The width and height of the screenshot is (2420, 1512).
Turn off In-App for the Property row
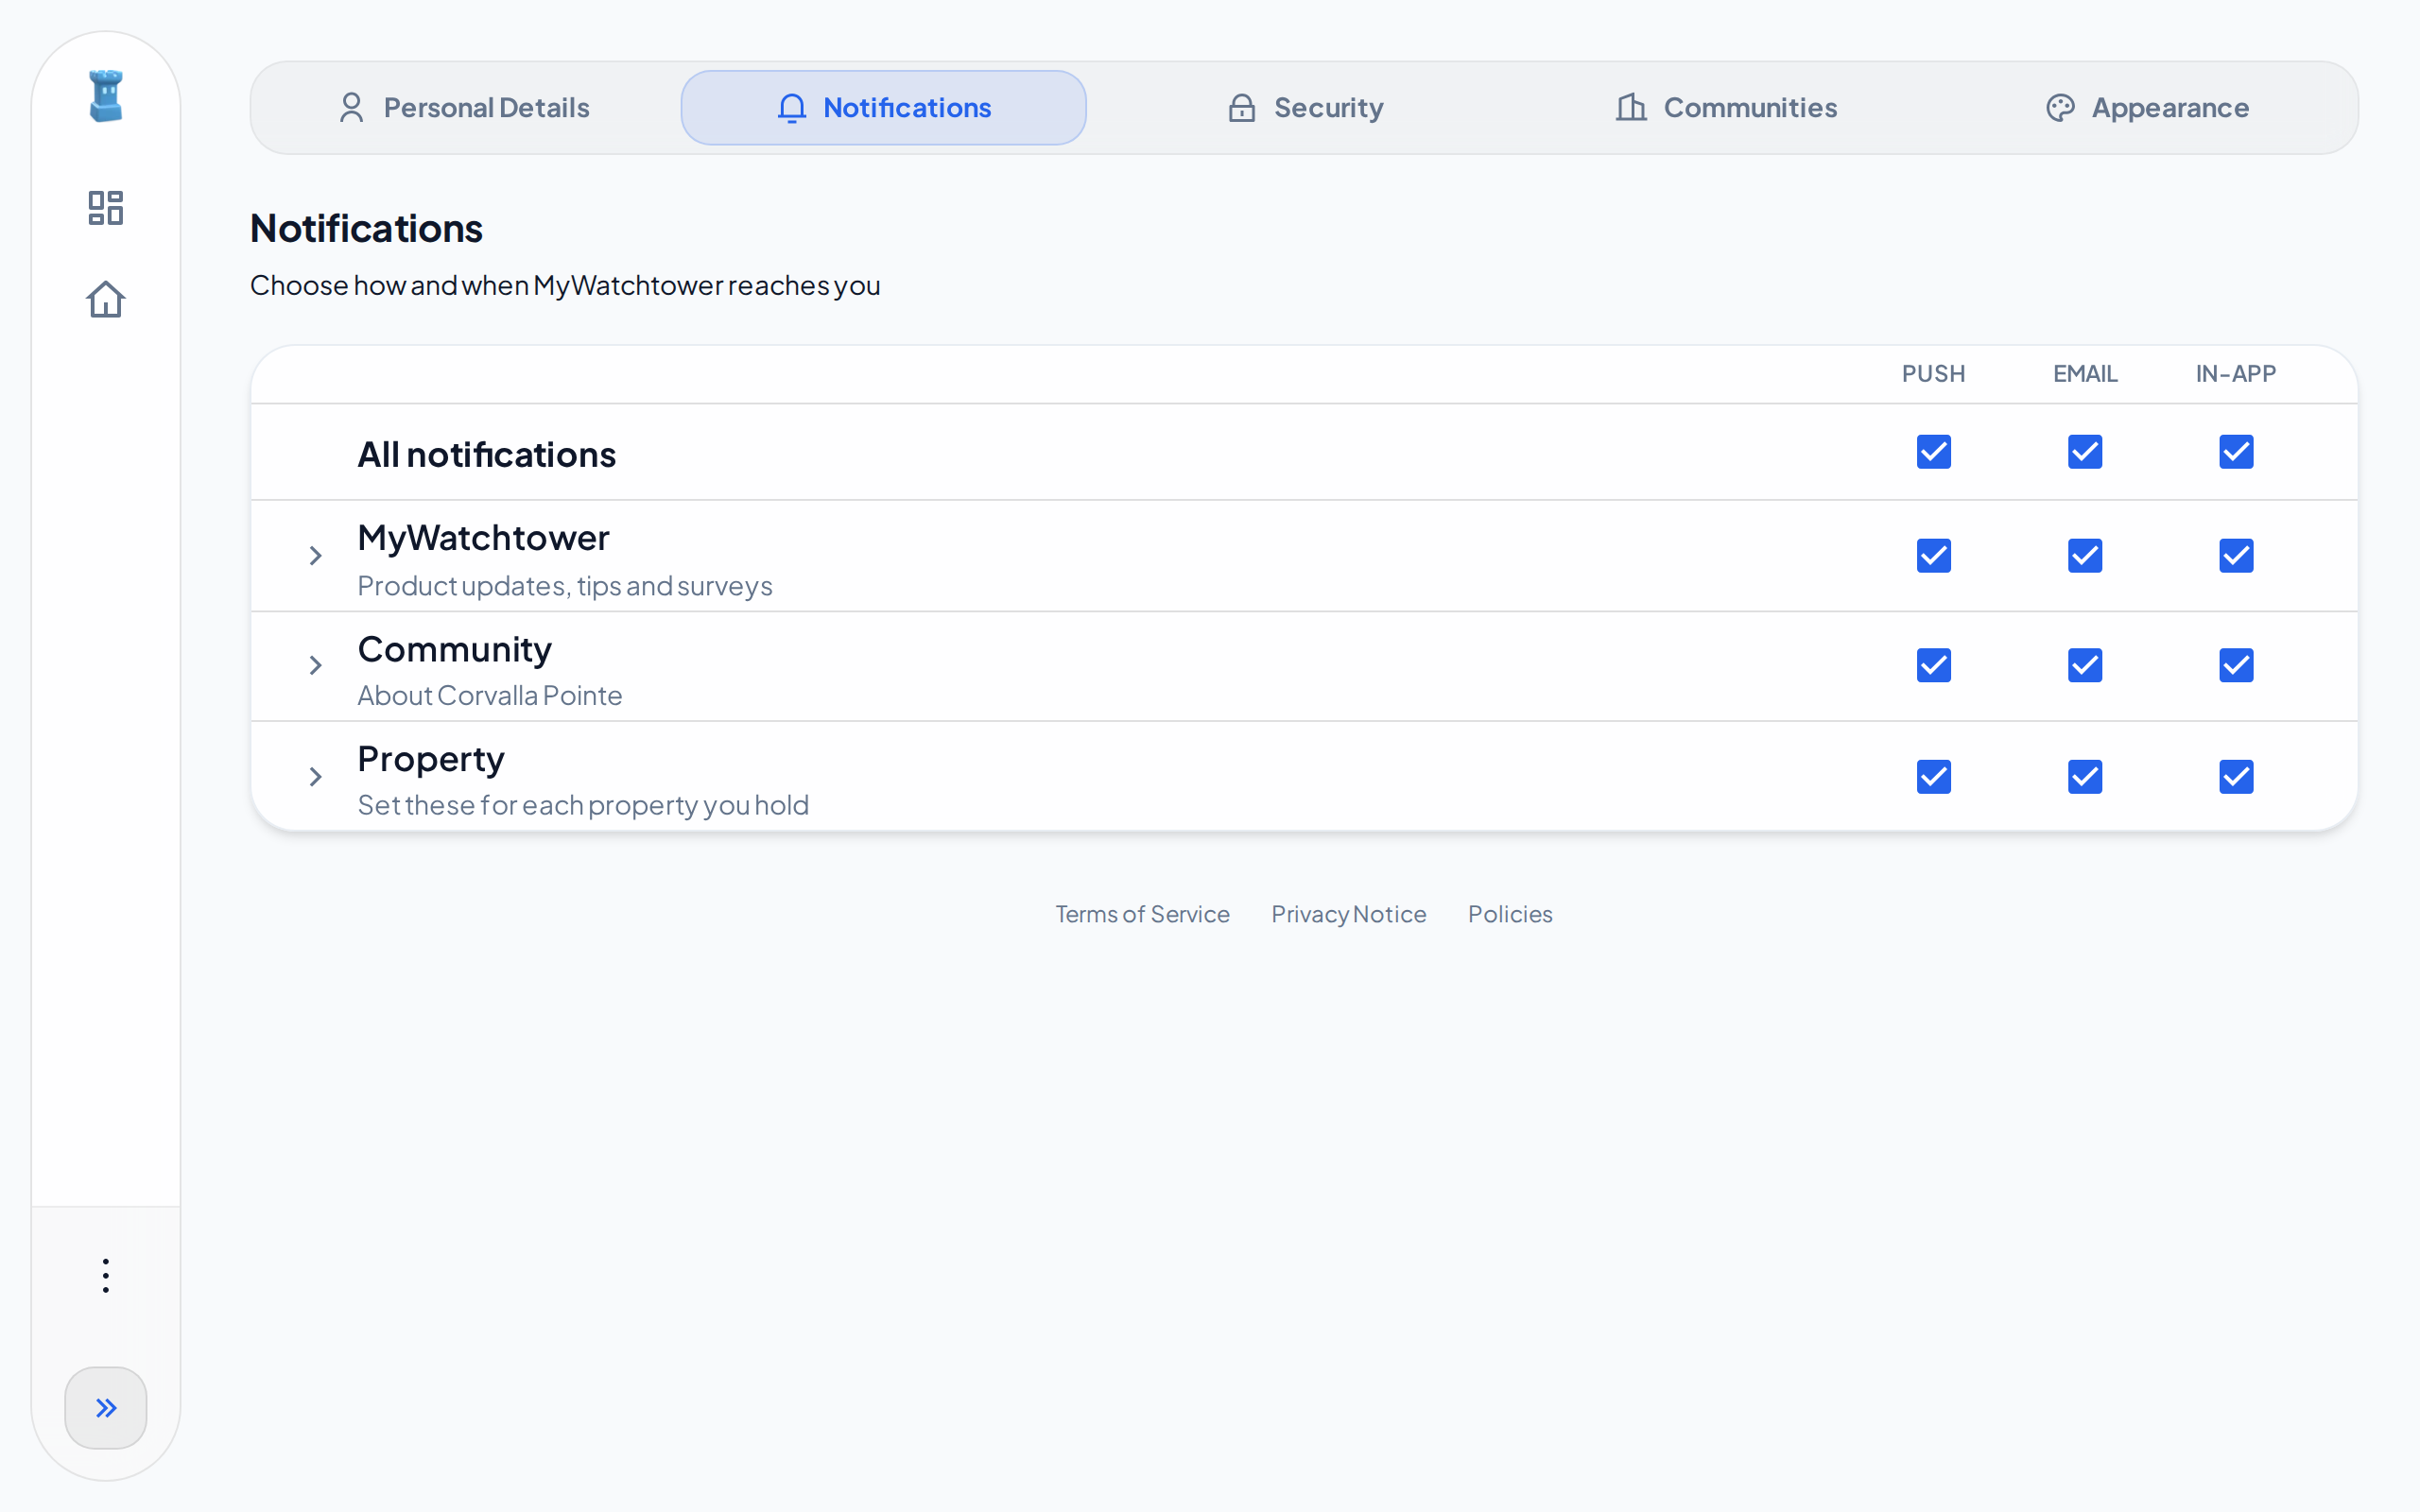[2236, 777]
